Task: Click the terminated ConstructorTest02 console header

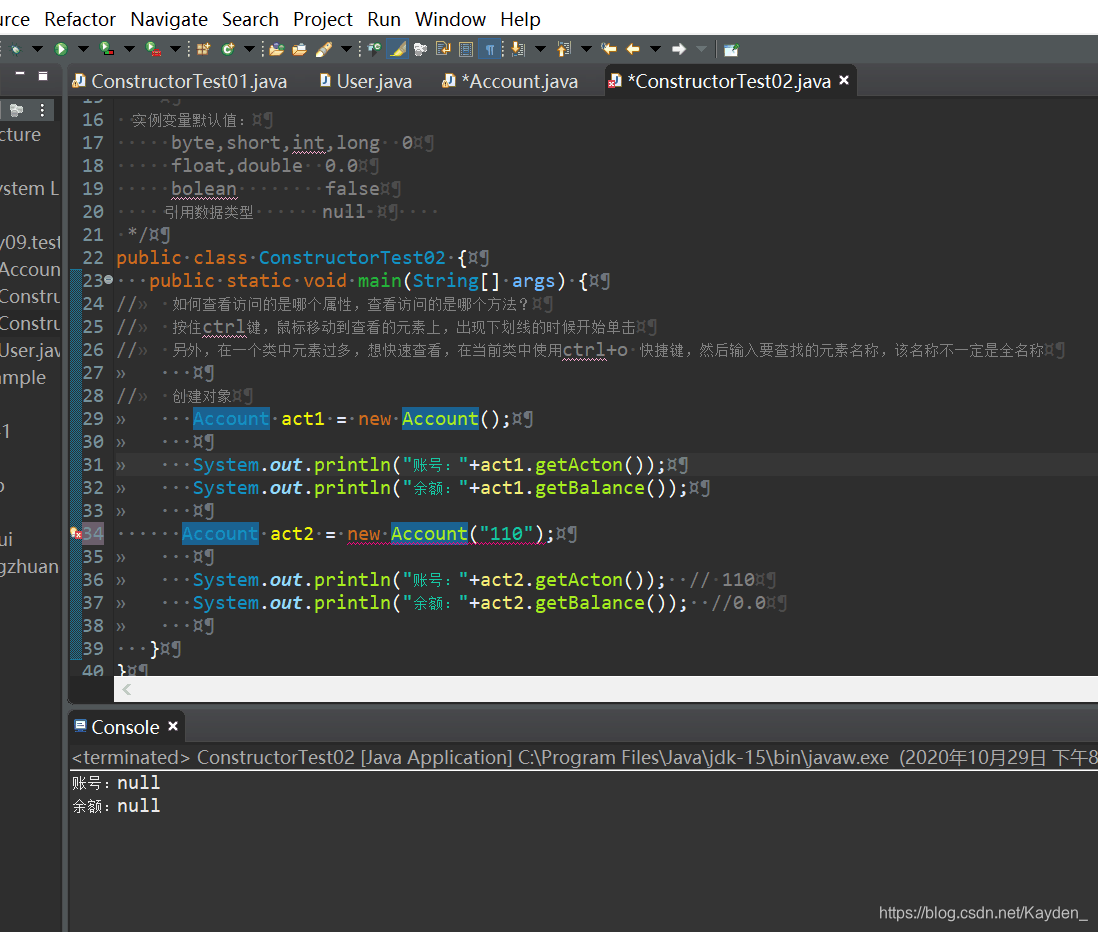Action: 583,757
